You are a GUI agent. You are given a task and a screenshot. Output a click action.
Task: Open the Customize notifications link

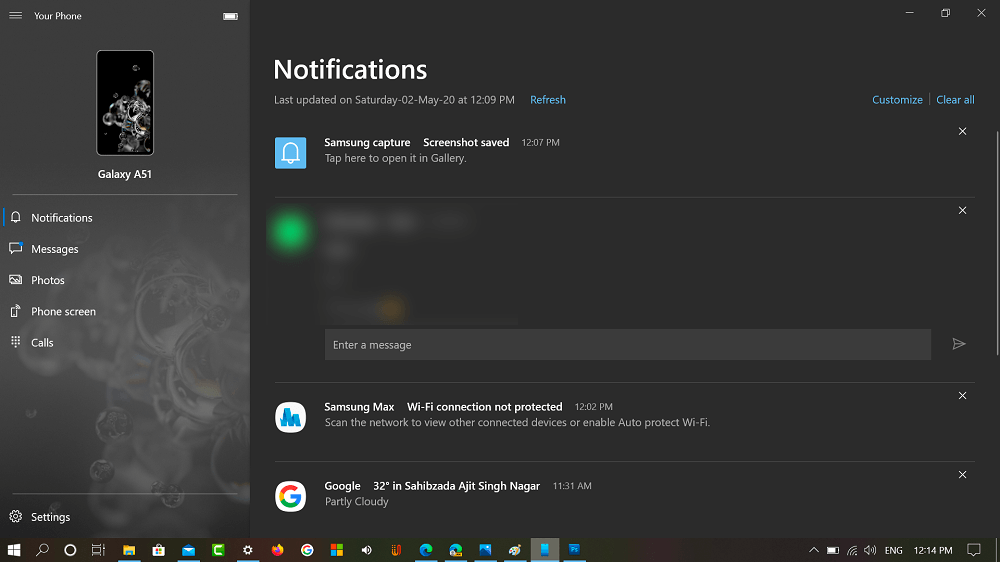coord(897,100)
